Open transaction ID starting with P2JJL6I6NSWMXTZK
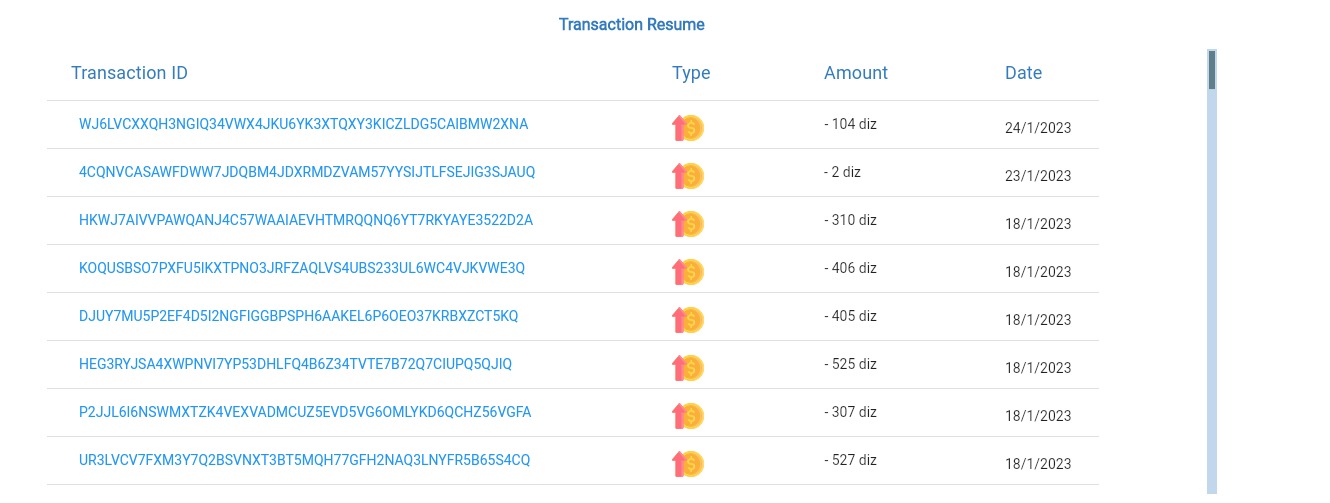This screenshot has height=503, width=1330. pyautogui.click(x=305, y=412)
